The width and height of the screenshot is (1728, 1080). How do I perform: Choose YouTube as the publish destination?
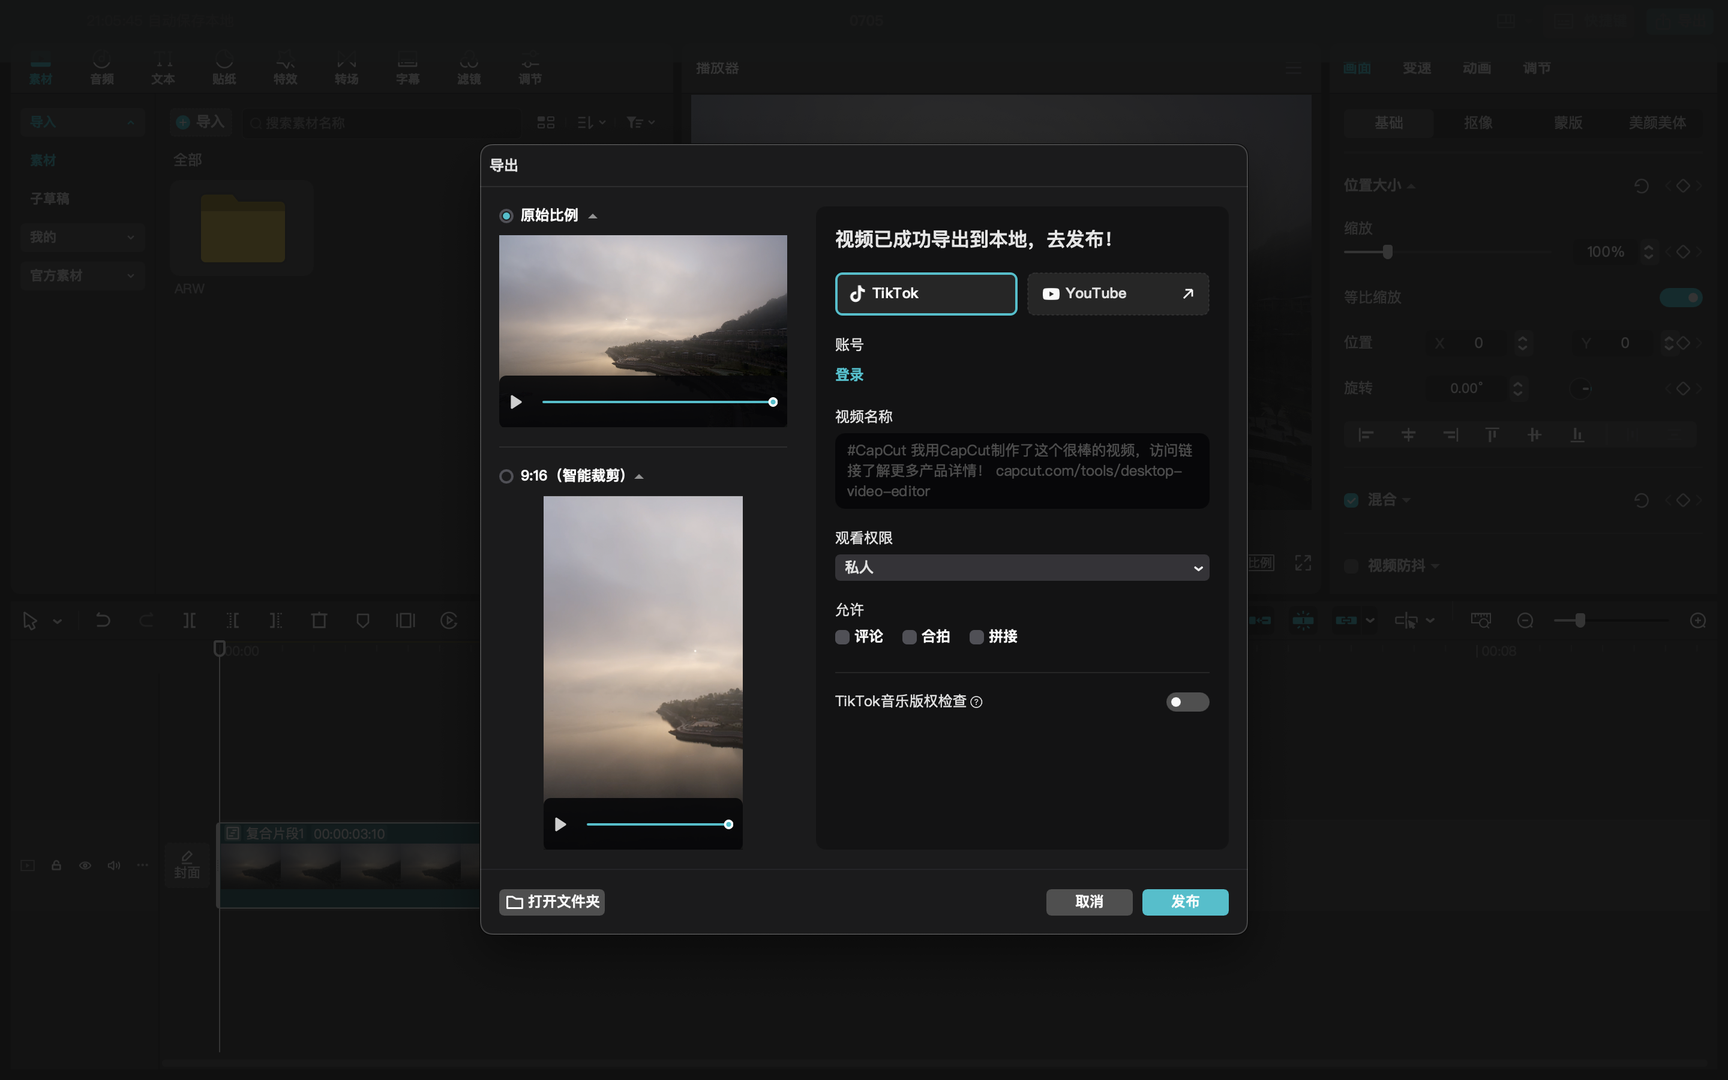click(x=1118, y=294)
